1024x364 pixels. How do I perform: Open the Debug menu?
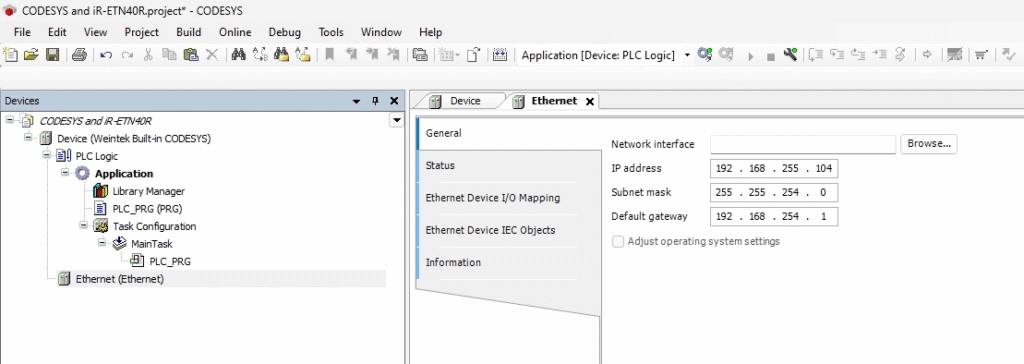[x=285, y=32]
